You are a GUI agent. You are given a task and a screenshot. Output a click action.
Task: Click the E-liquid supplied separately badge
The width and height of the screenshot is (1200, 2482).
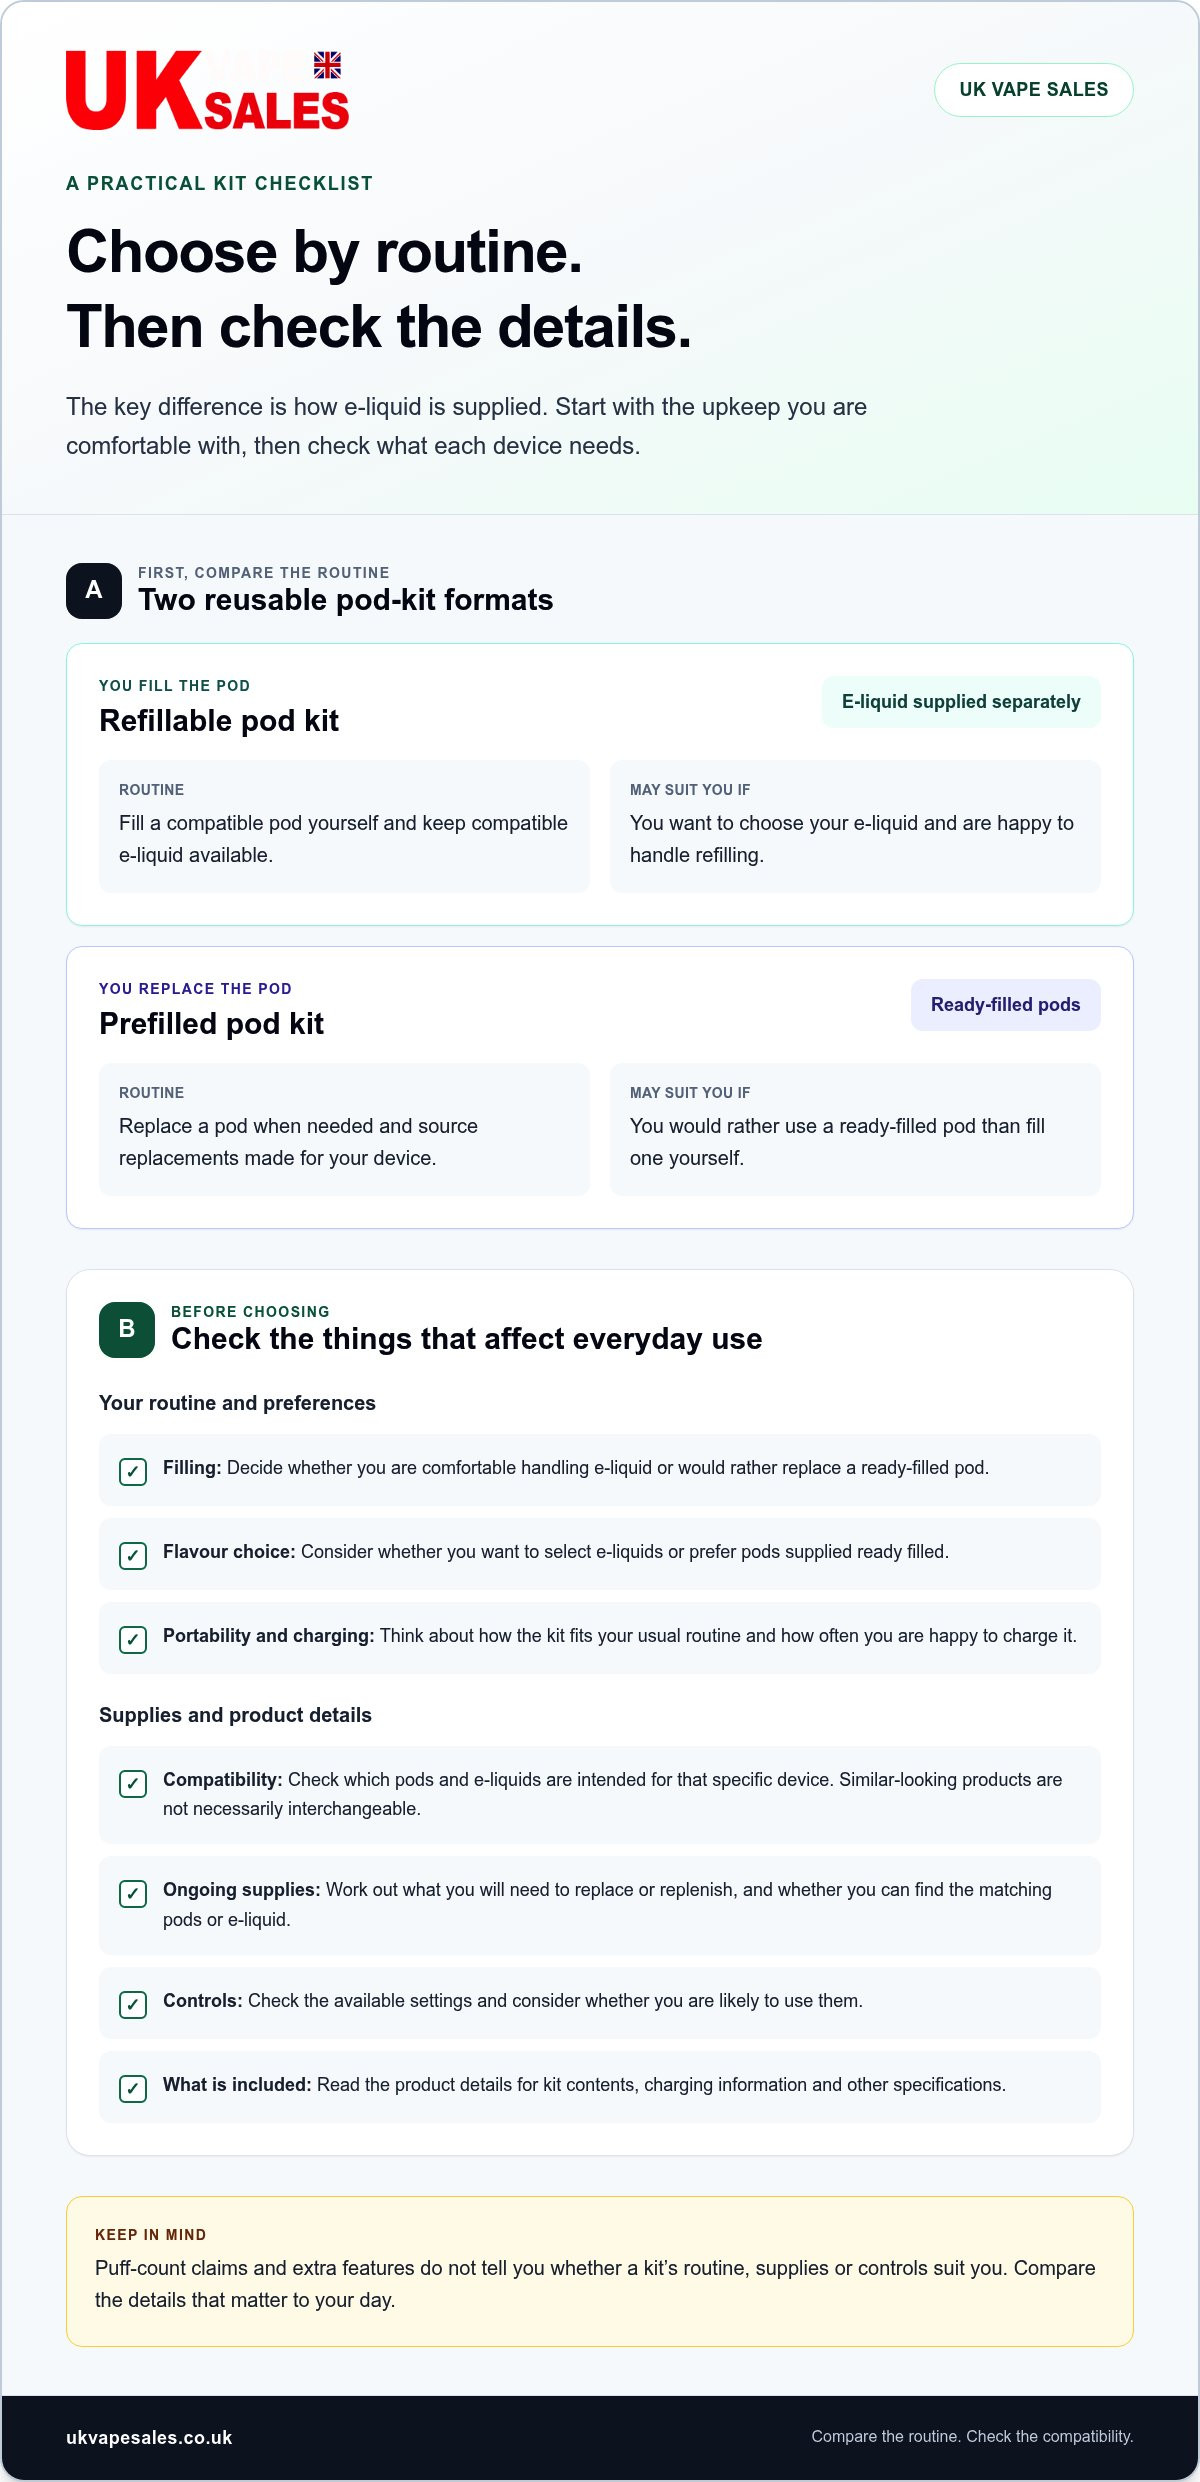coord(961,702)
